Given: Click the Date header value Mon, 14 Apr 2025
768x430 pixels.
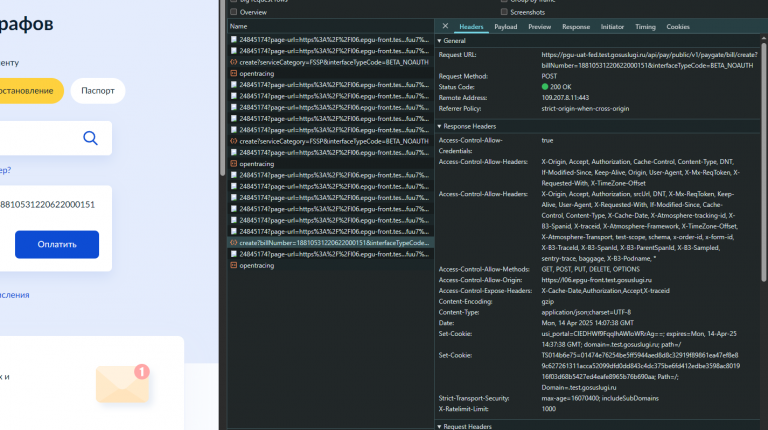Looking at the screenshot, I should (x=588, y=323).
